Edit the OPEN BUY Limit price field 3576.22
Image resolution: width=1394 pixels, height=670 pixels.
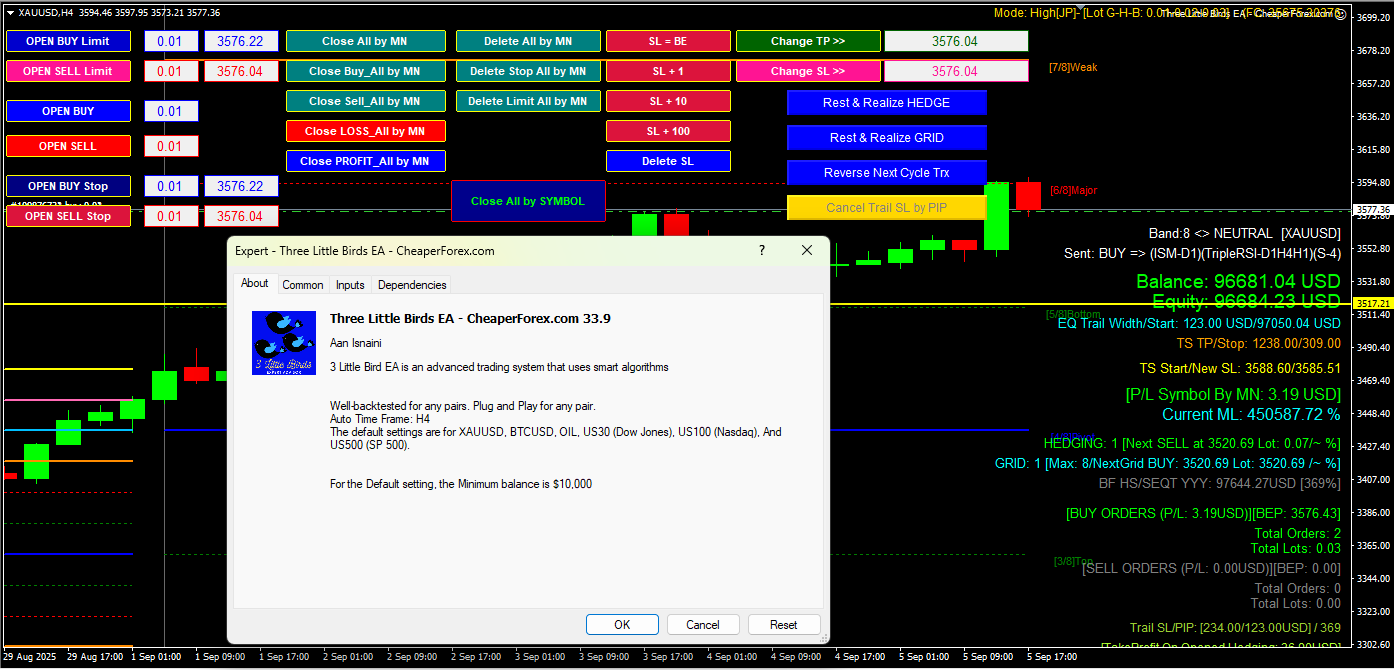click(x=241, y=41)
